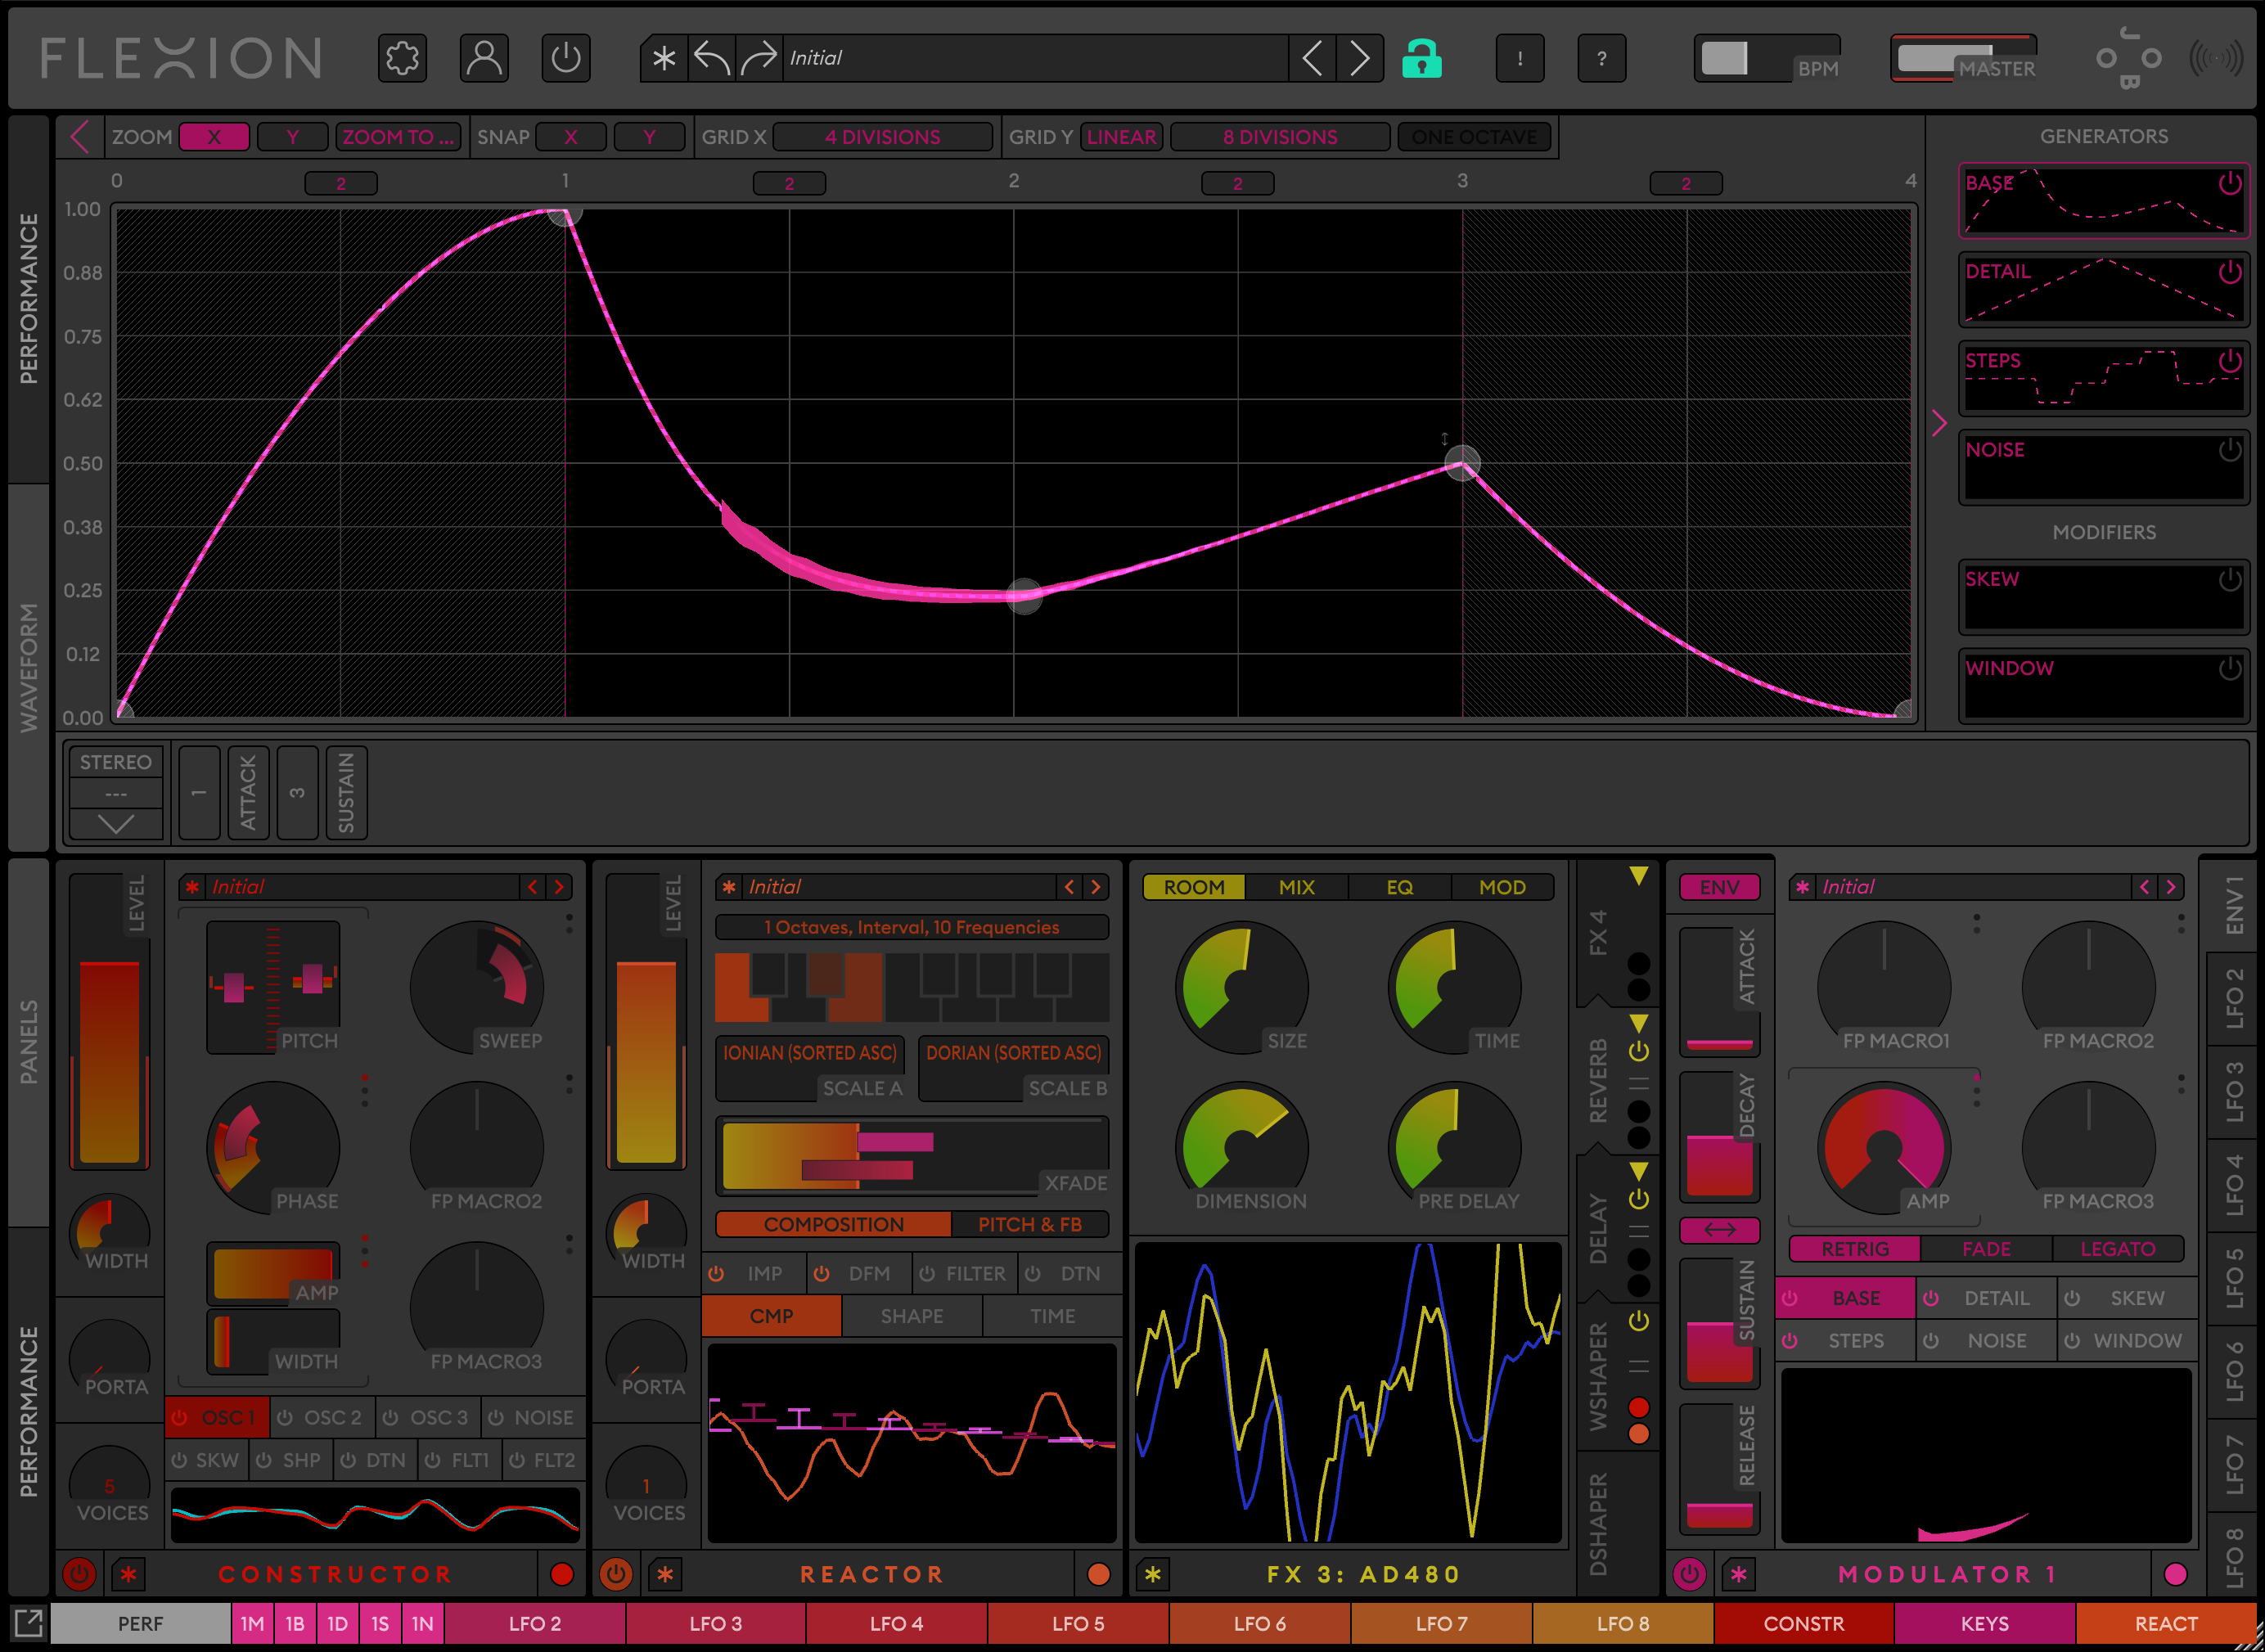Enable SNAP X

click(x=571, y=137)
